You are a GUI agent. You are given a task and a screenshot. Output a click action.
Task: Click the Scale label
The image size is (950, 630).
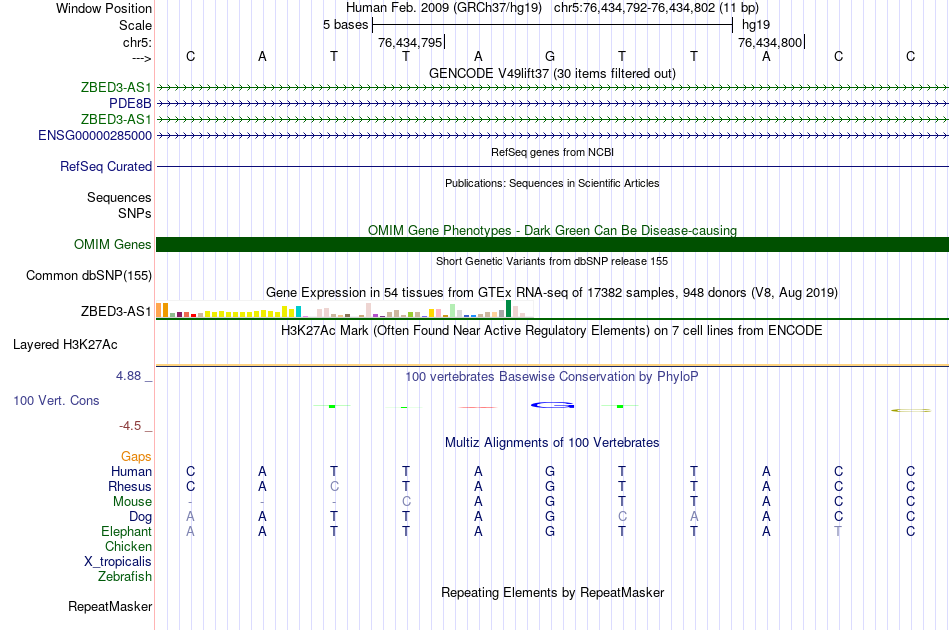[x=135, y=25]
